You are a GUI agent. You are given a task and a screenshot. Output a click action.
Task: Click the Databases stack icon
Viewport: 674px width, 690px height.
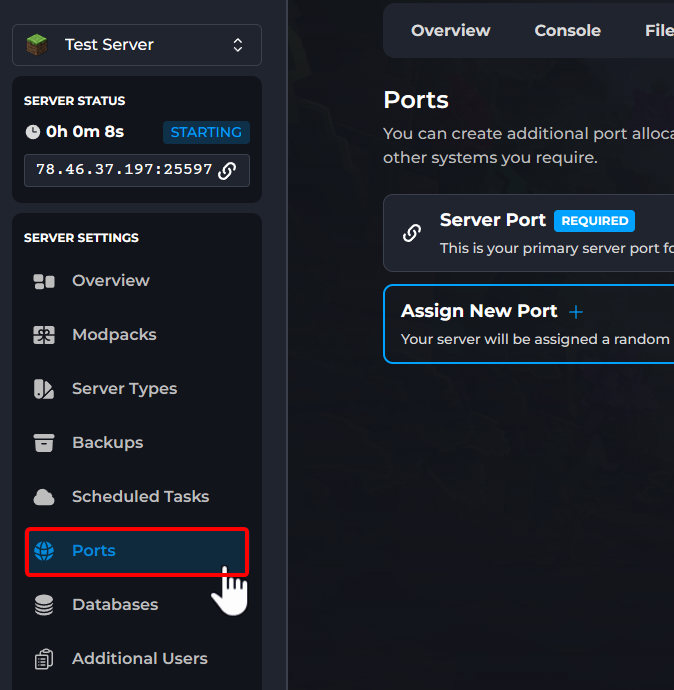(x=44, y=605)
